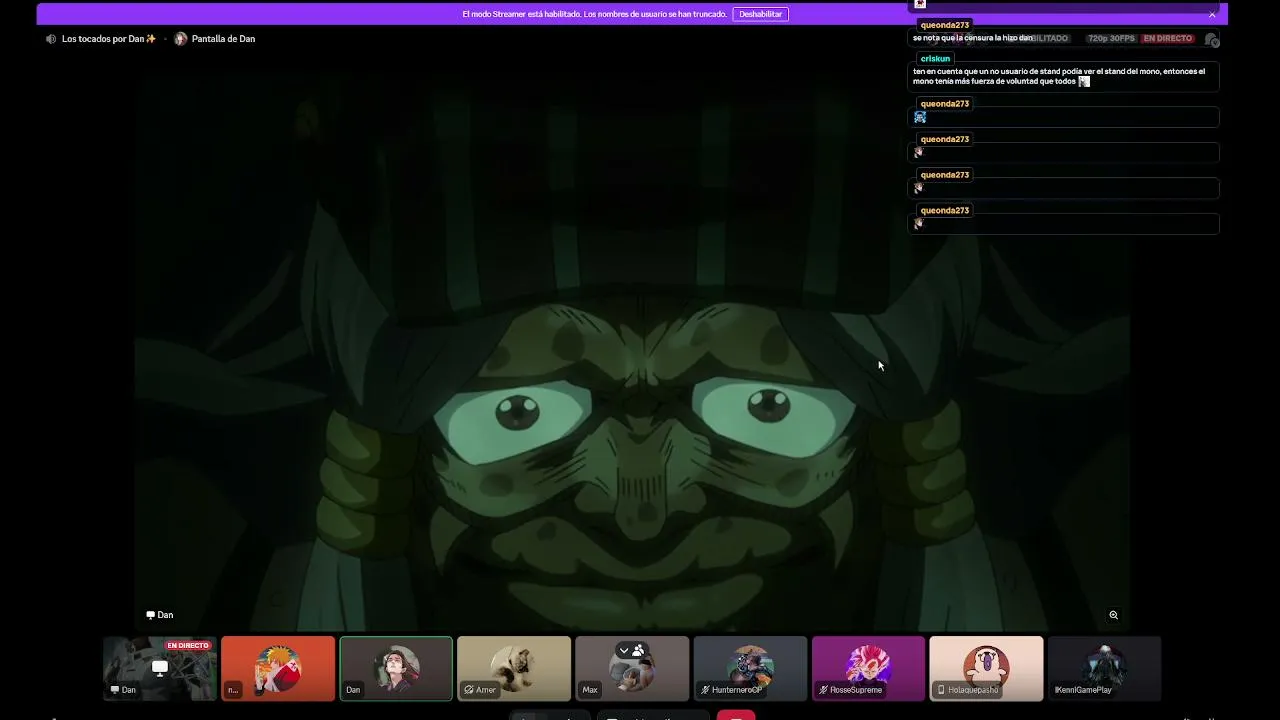Select the orange participant tile with anime avatar
The width and height of the screenshot is (1280, 720).
tap(278, 668)
